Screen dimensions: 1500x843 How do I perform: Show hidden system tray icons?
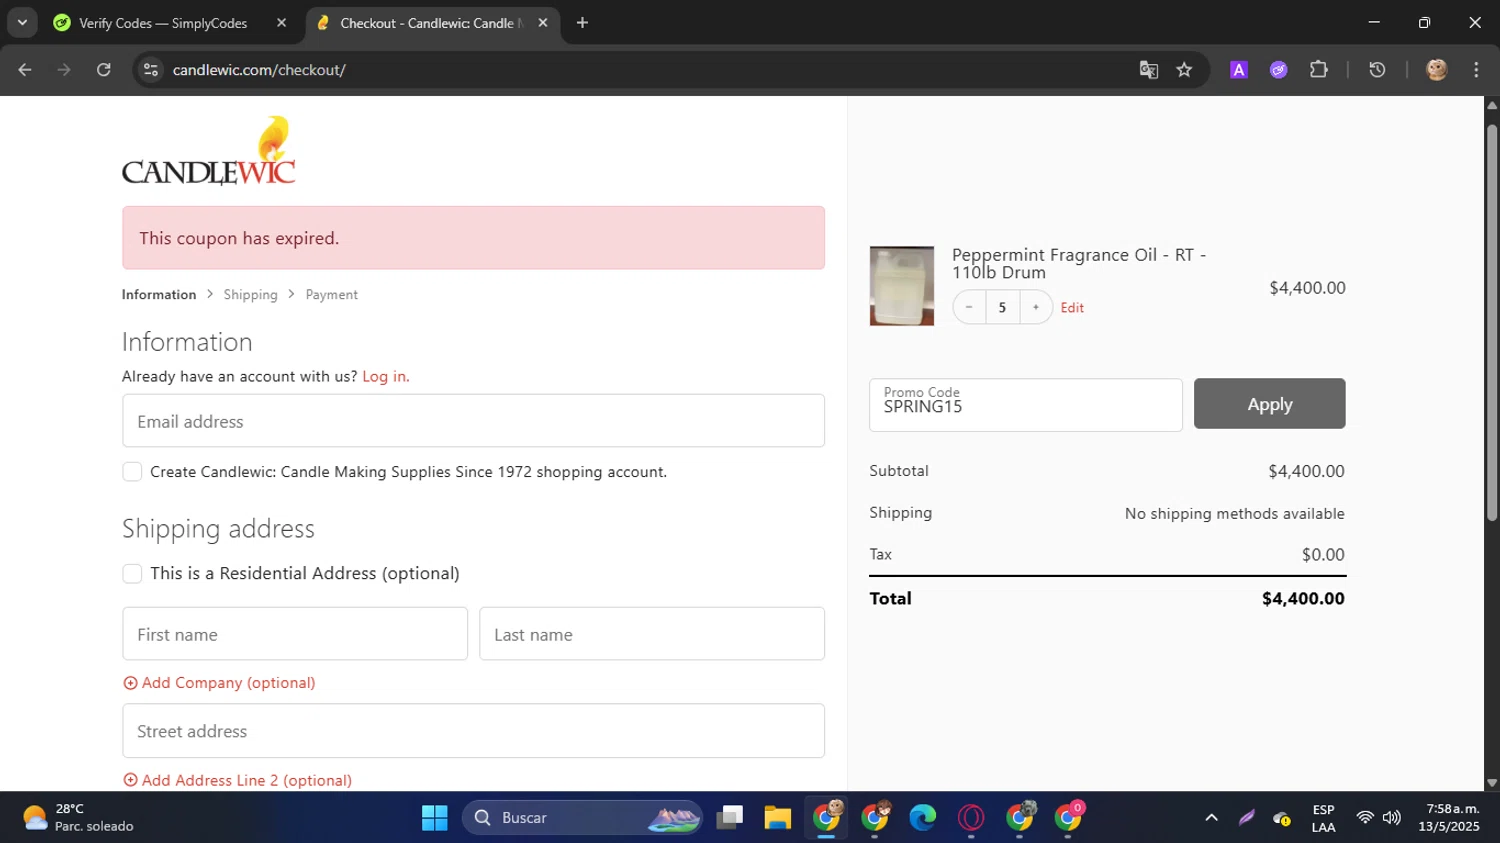[1211, 818]
